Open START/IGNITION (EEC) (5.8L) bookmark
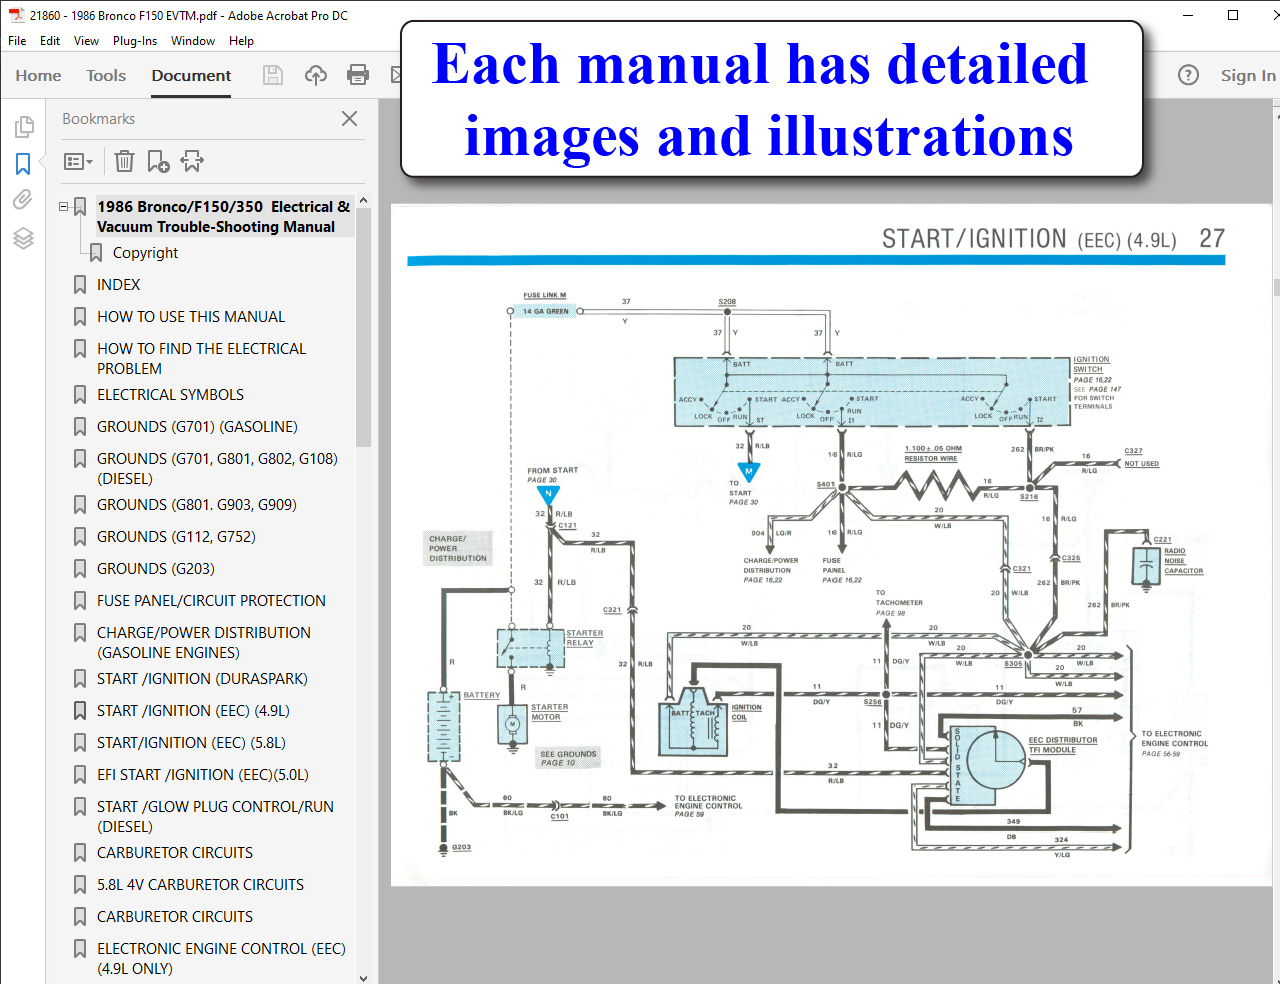The height and width of the screenshot is (984, 1280). tap(191, 743)
